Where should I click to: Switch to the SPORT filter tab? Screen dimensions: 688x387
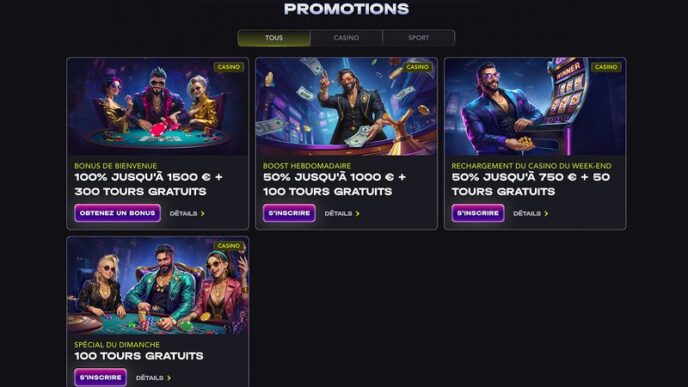pyautogui.click(x=419, y=38)
